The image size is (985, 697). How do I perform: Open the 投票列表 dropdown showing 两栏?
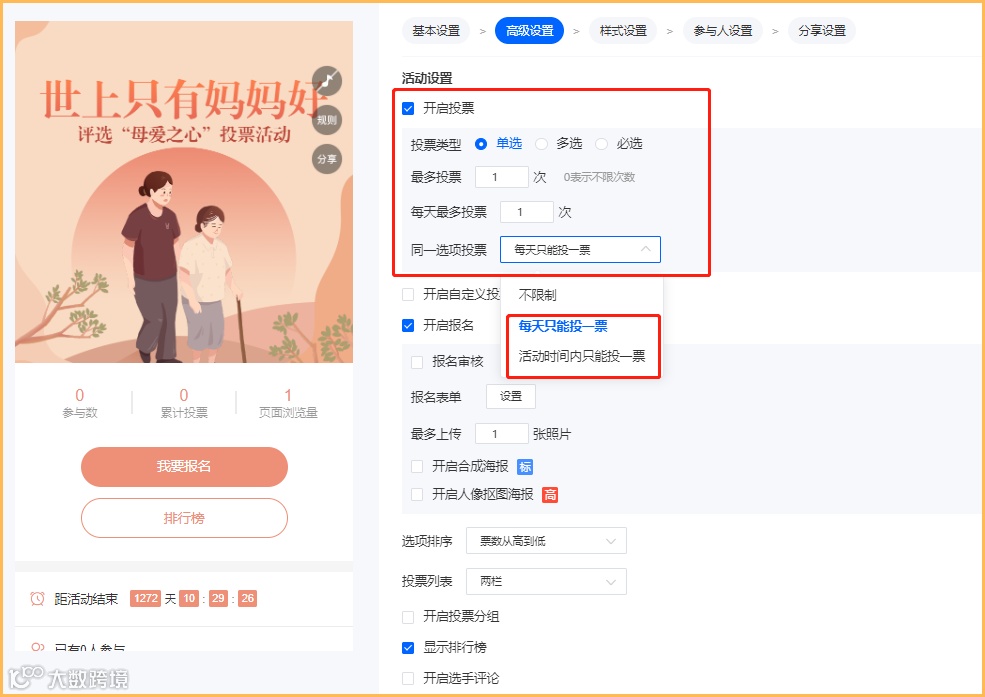[x=547, y=581]
